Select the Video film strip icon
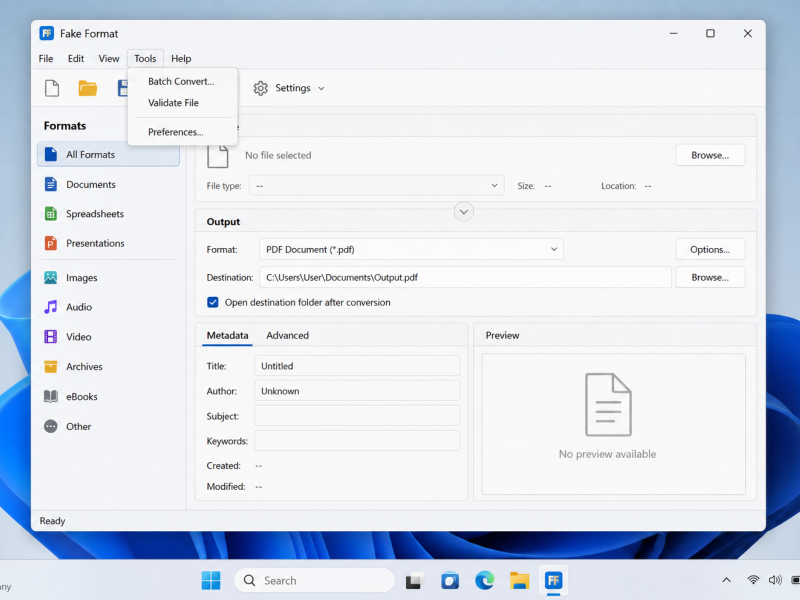Viewport: 800px width, 600px height. pos(51,337)
